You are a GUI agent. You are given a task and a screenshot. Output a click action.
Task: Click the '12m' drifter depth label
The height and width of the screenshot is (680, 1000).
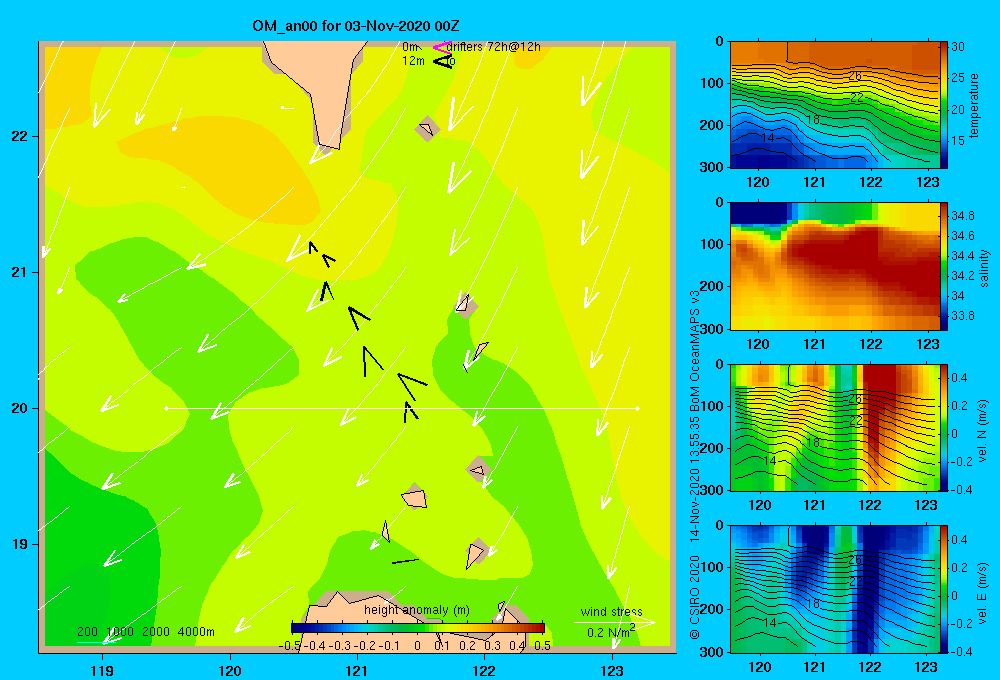413,61
